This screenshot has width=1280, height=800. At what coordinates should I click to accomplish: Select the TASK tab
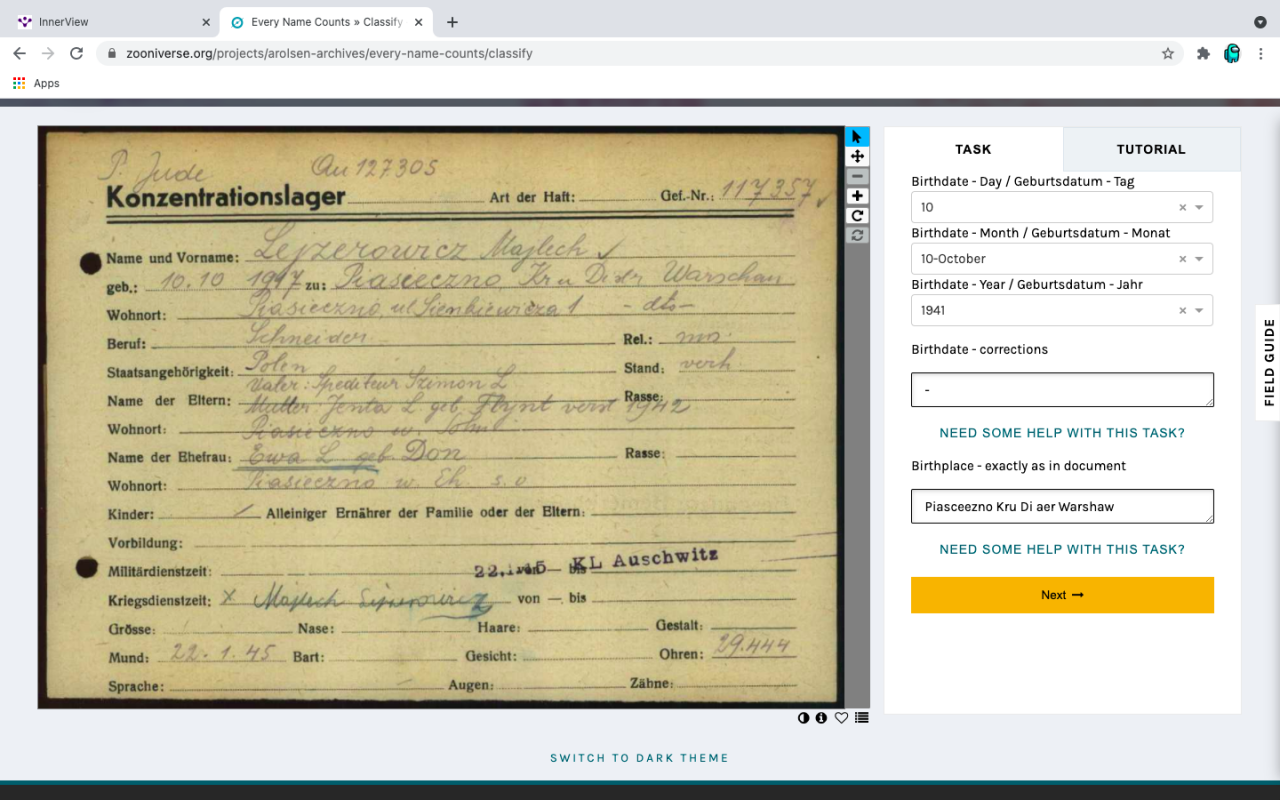point(973,149)
